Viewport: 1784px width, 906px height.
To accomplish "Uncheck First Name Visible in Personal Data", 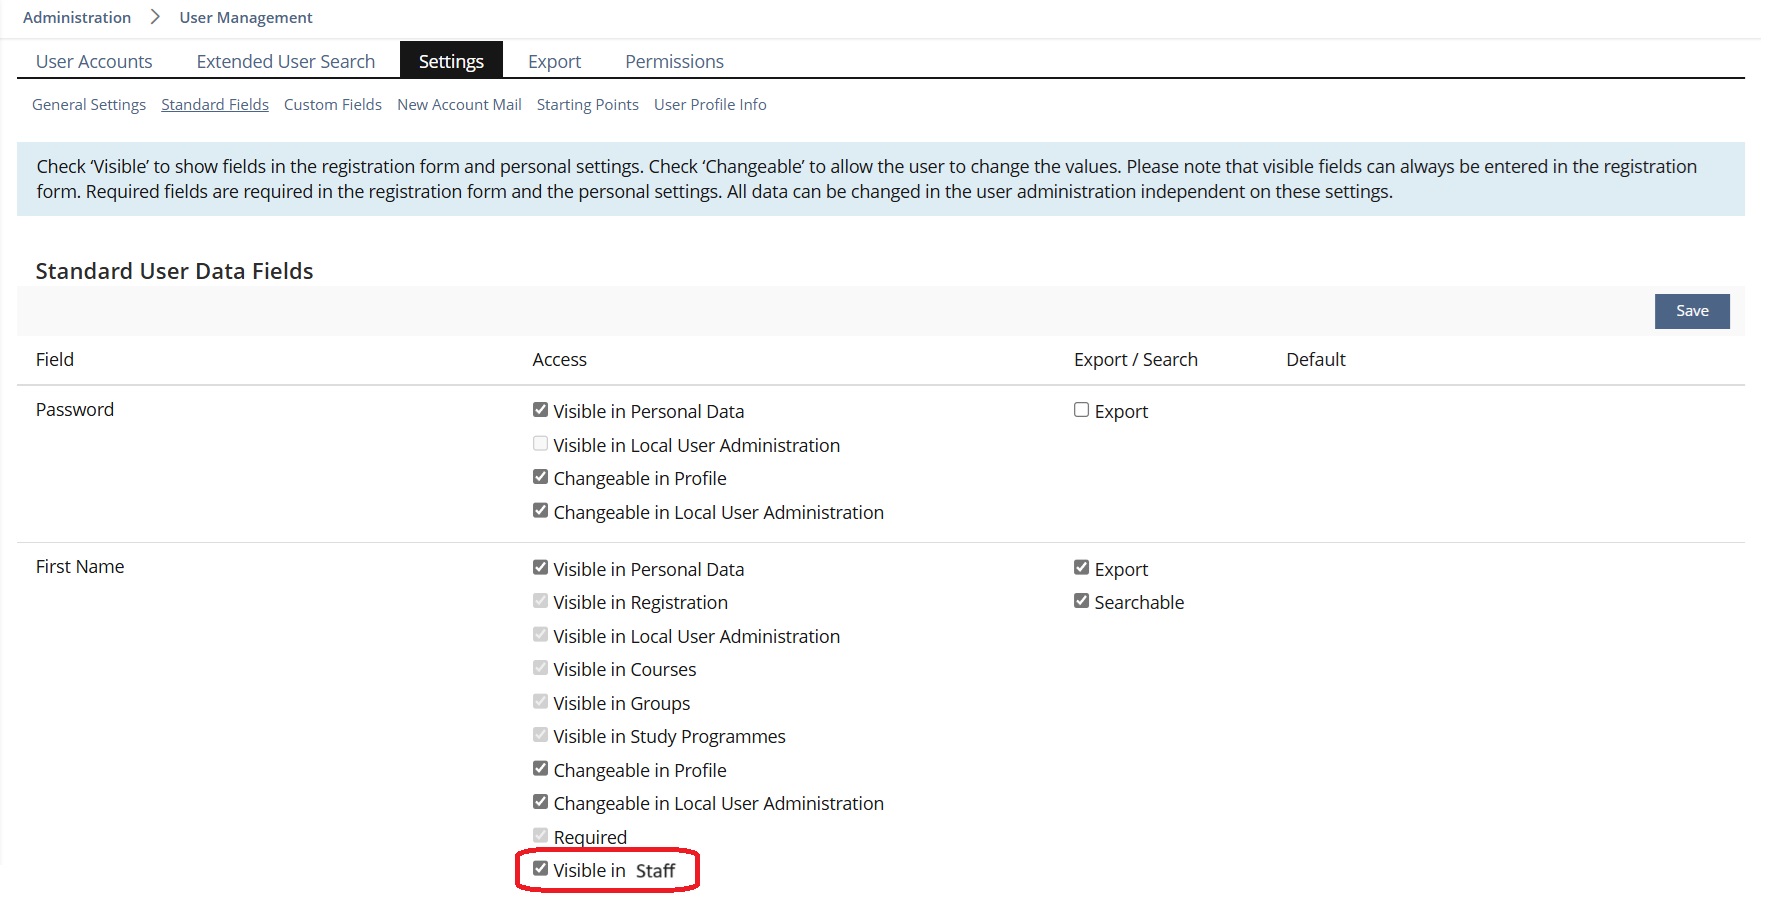I will coord(541,568).
